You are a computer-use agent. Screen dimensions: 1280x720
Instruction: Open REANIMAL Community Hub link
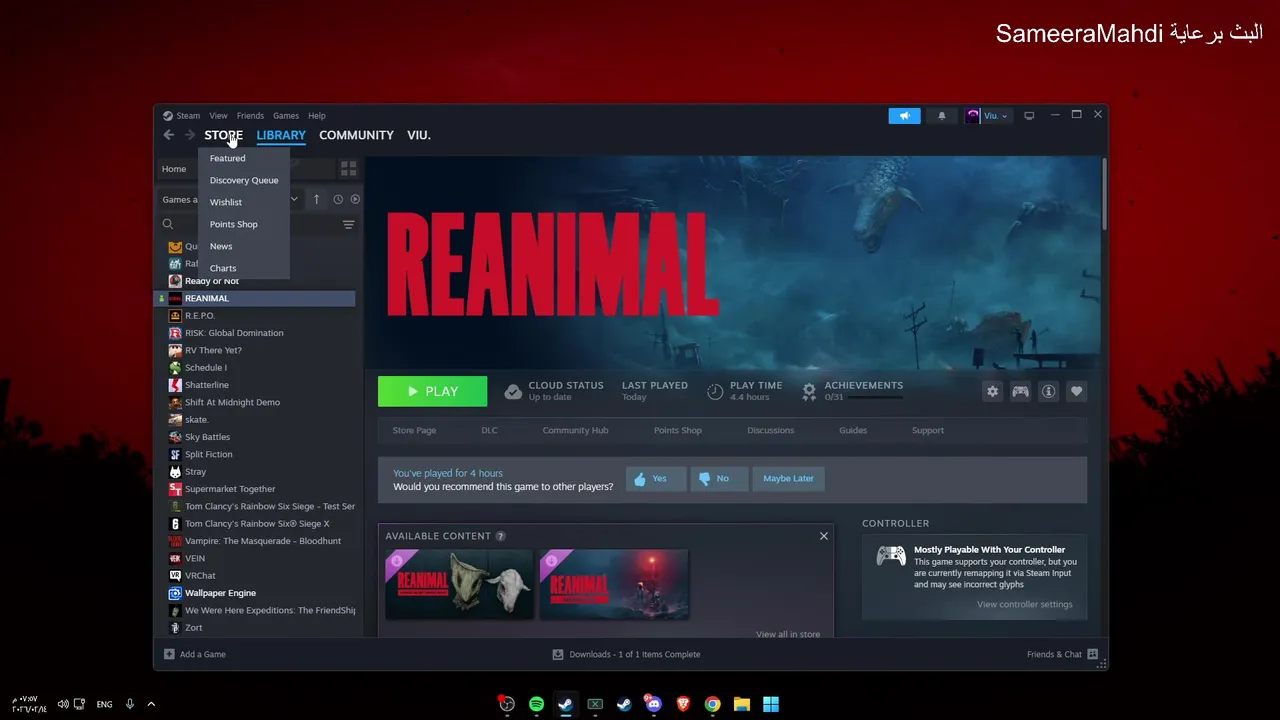pyautogui.click(x=575, y=430)
